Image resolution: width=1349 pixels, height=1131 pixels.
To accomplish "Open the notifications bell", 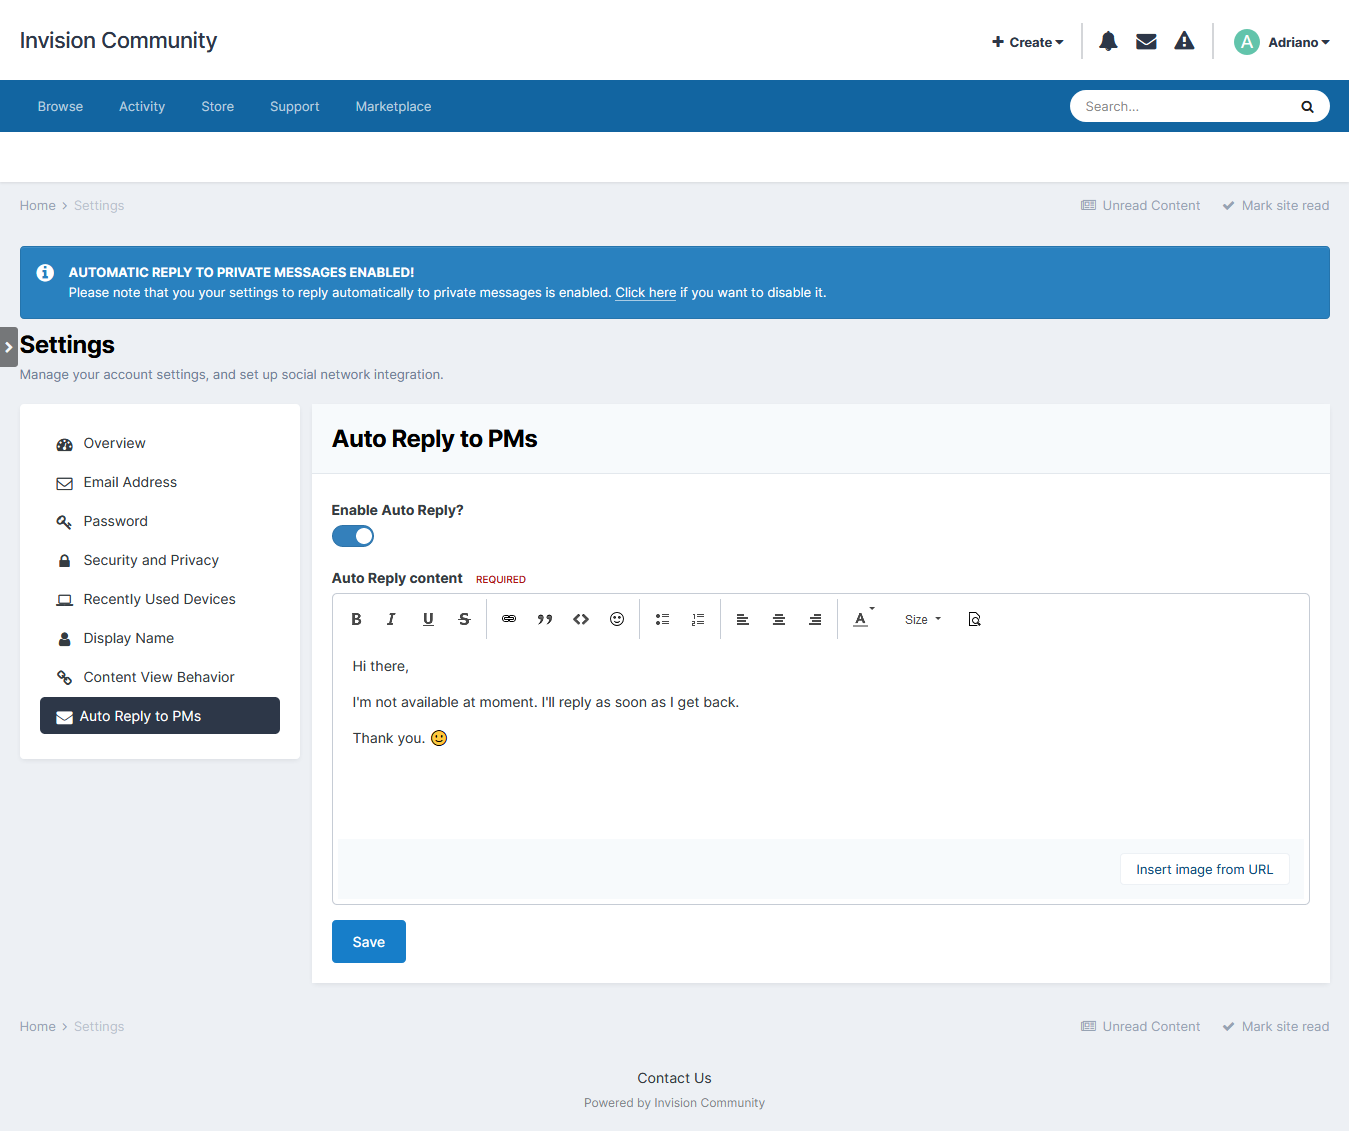I will tap(1108, 41).
